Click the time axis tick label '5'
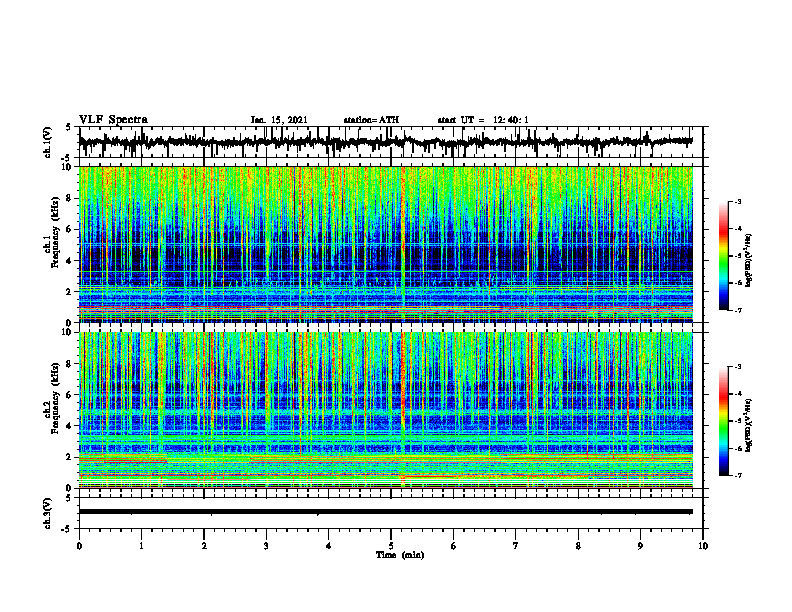This screenshot has height=612, width=792. (x=391, y=546)
